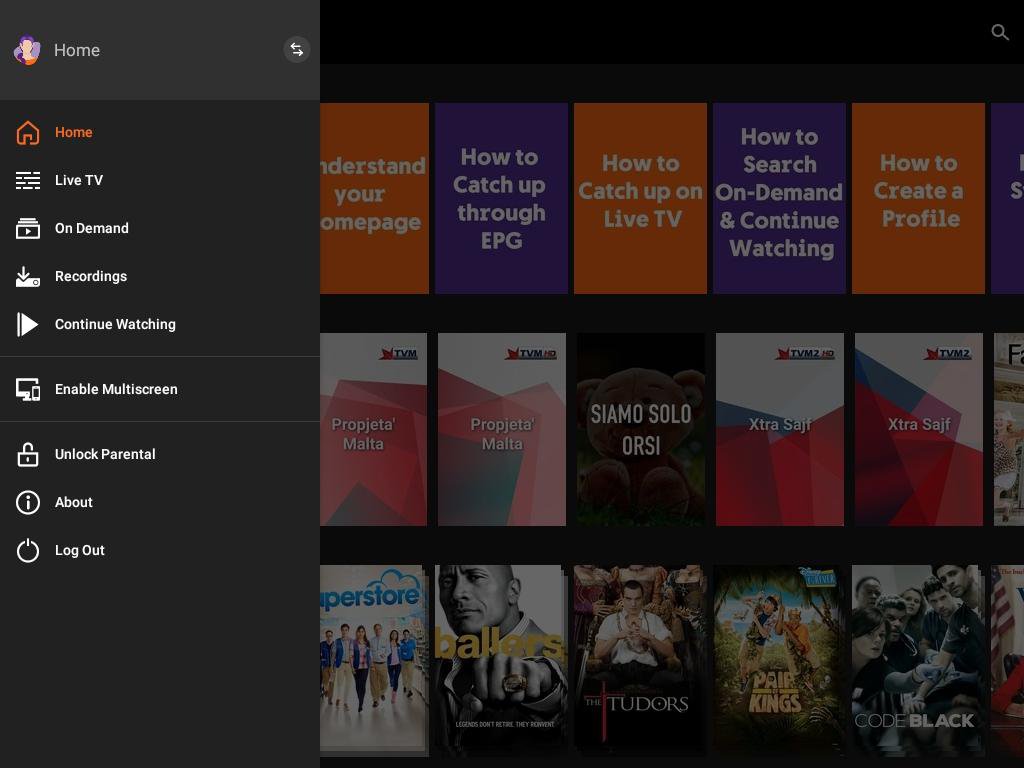Screen dimensions: 1024x768
Task: Open the Superstore poster
Action: [x=374, y=660]
